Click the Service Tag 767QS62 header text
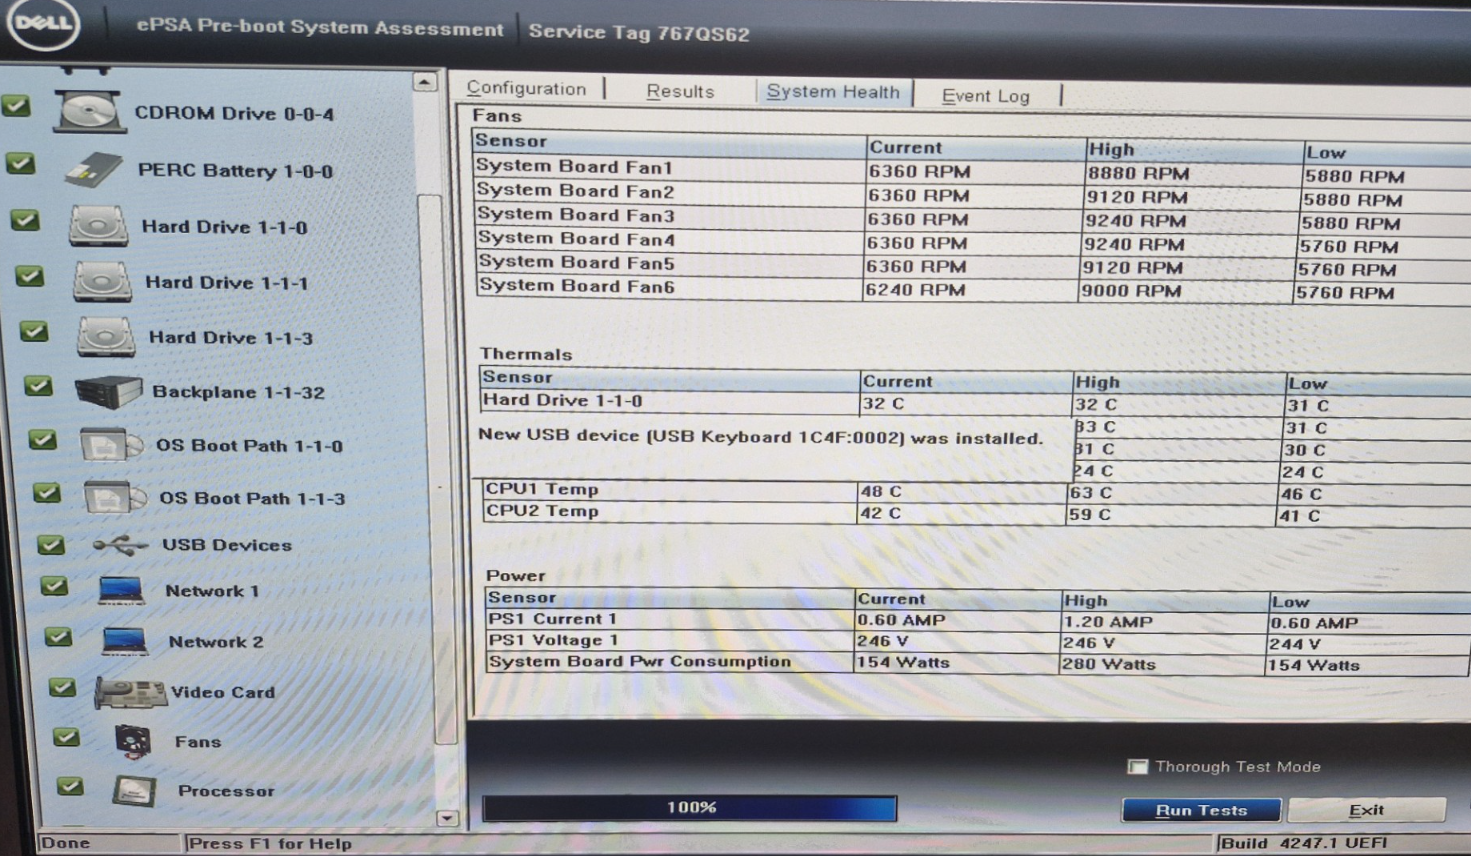The height and width of the screenshot is (856, 1471). point(639,33)
